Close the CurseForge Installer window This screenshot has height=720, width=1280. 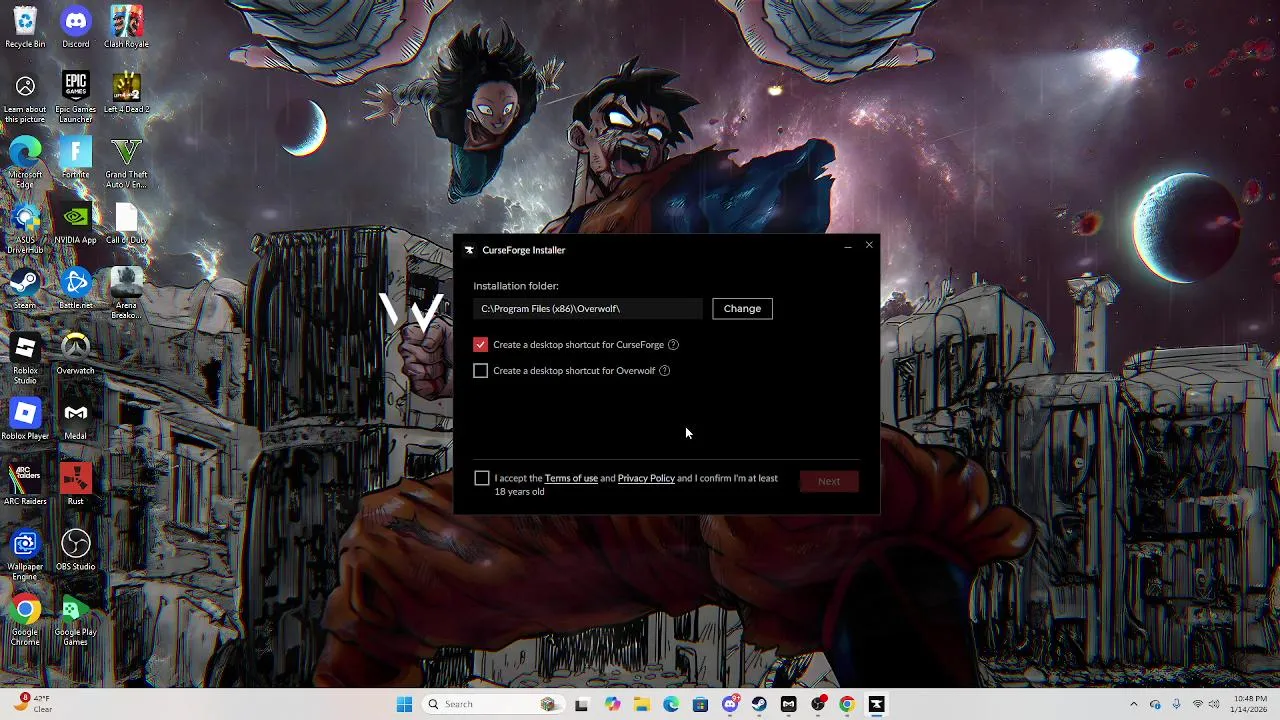[x=869, y=245]
